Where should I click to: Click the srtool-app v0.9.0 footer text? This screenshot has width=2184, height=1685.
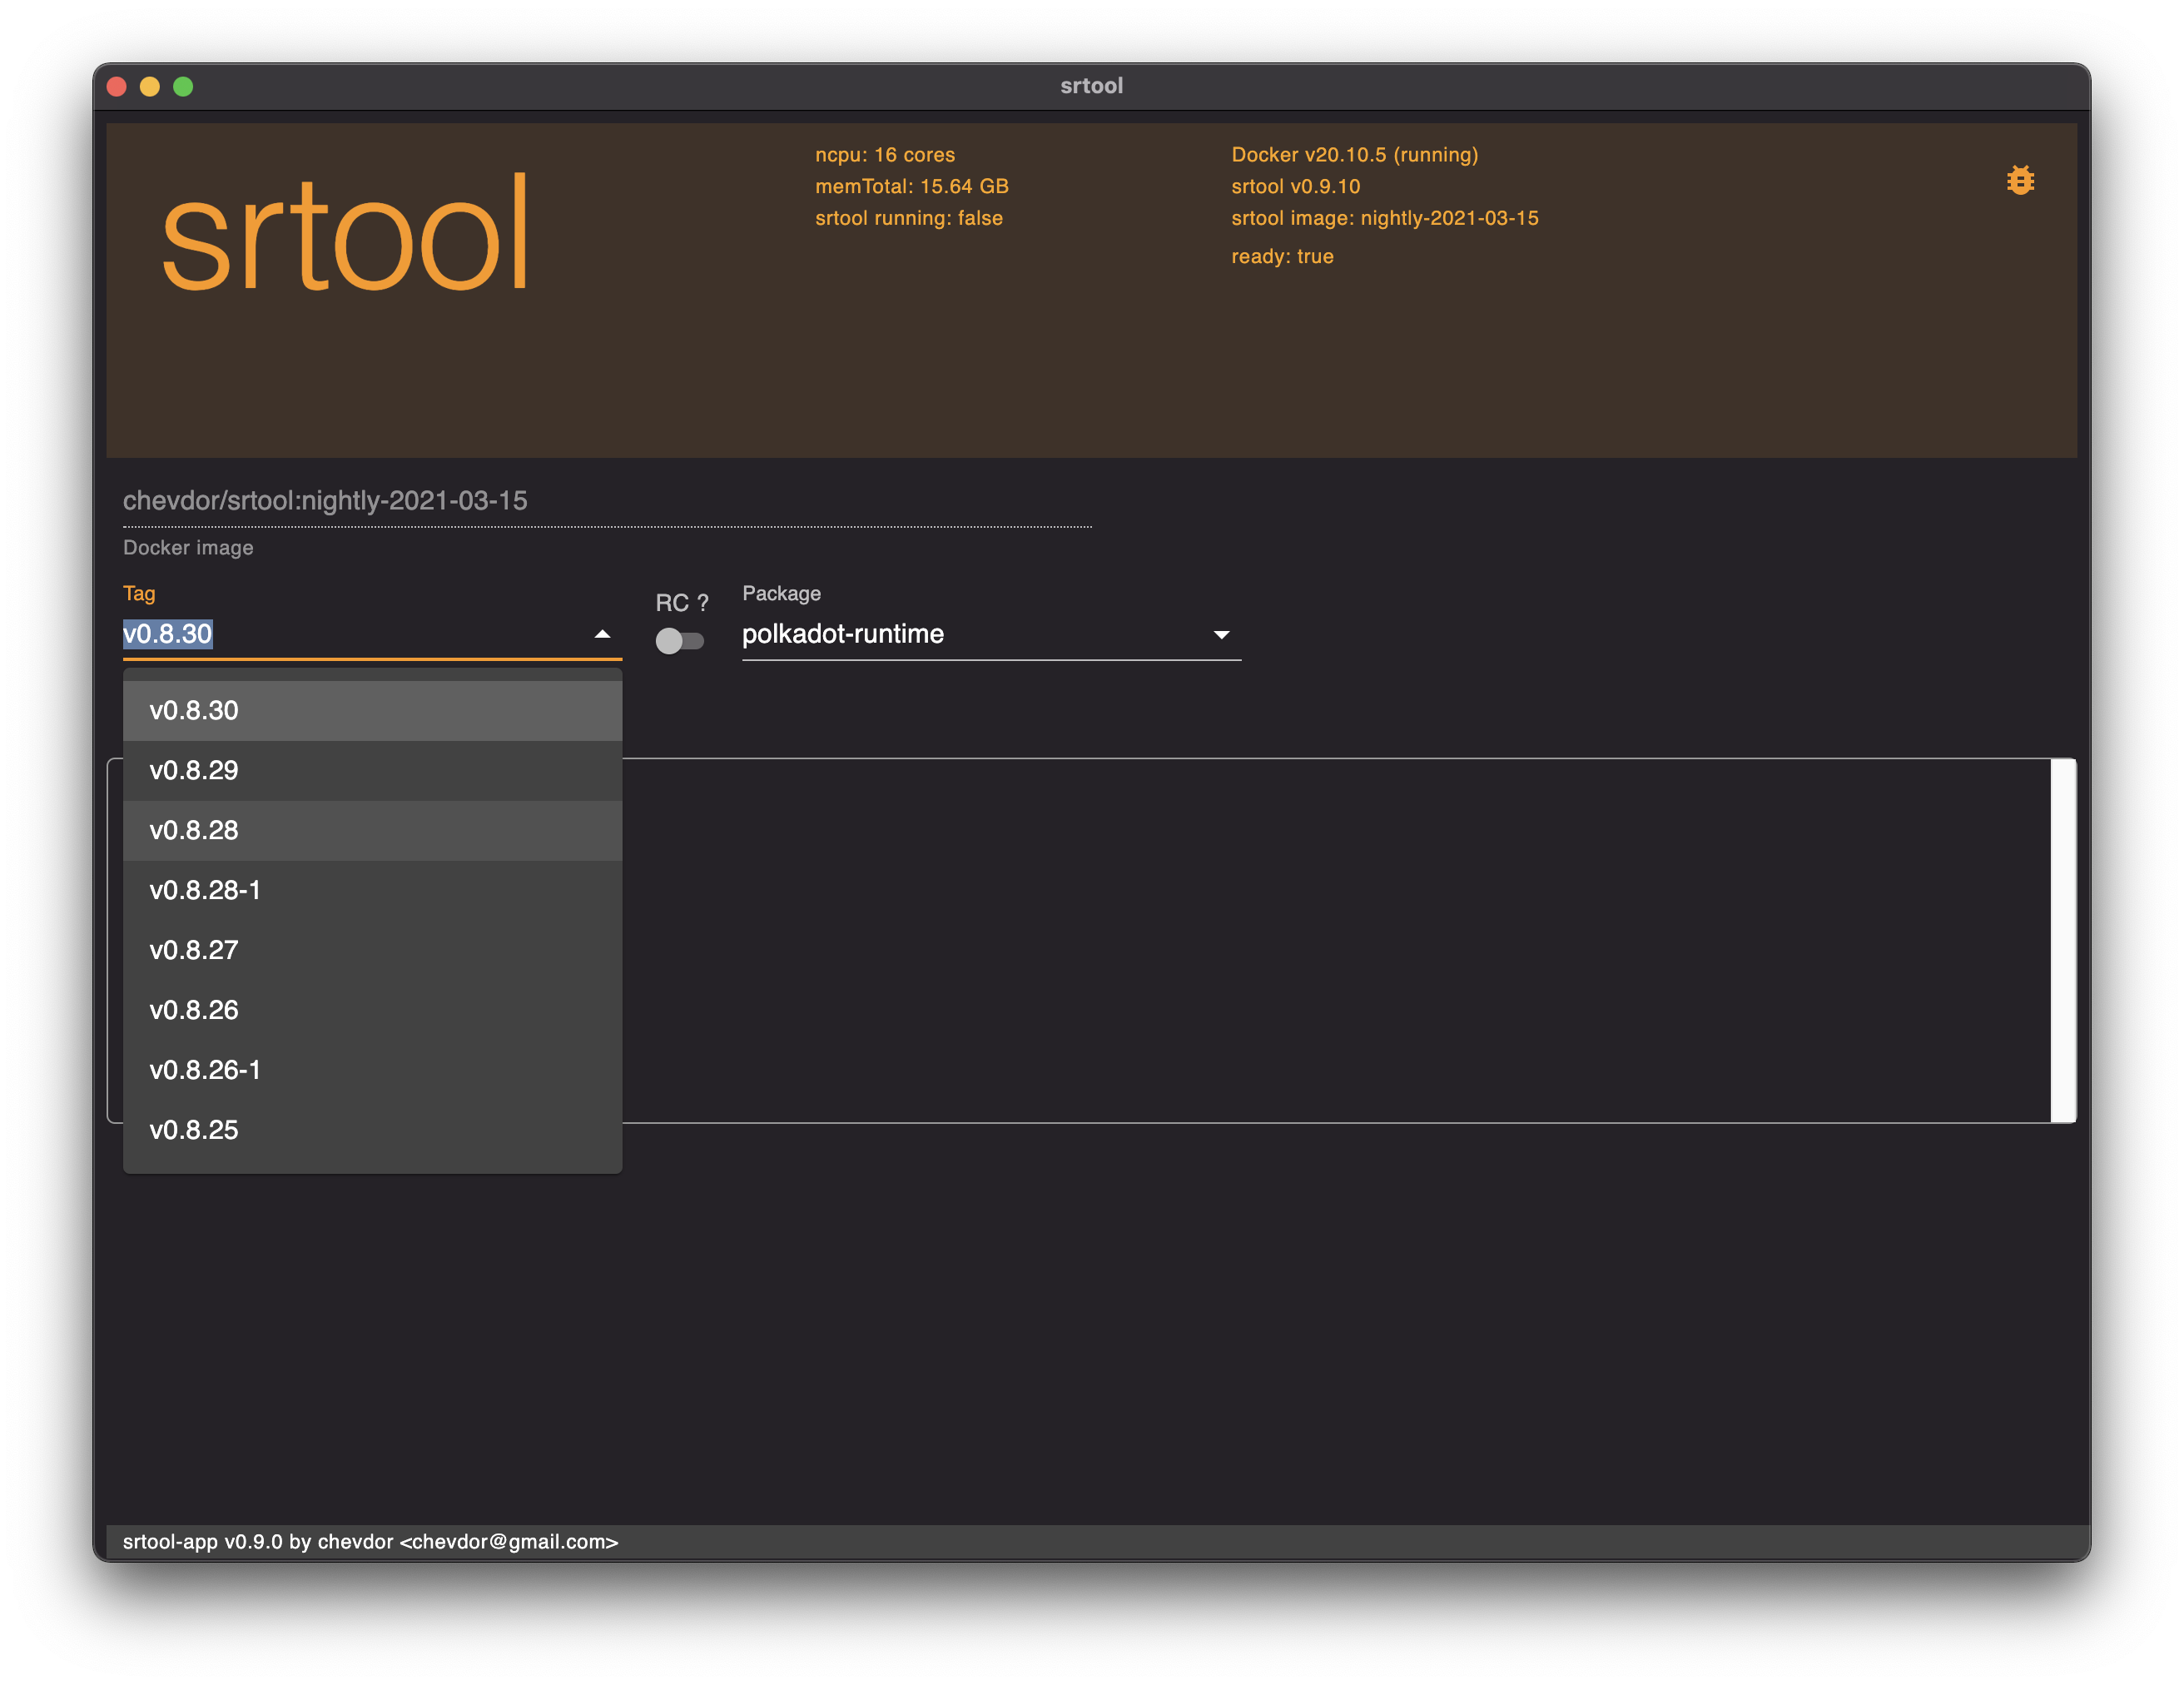[370, 1541]
